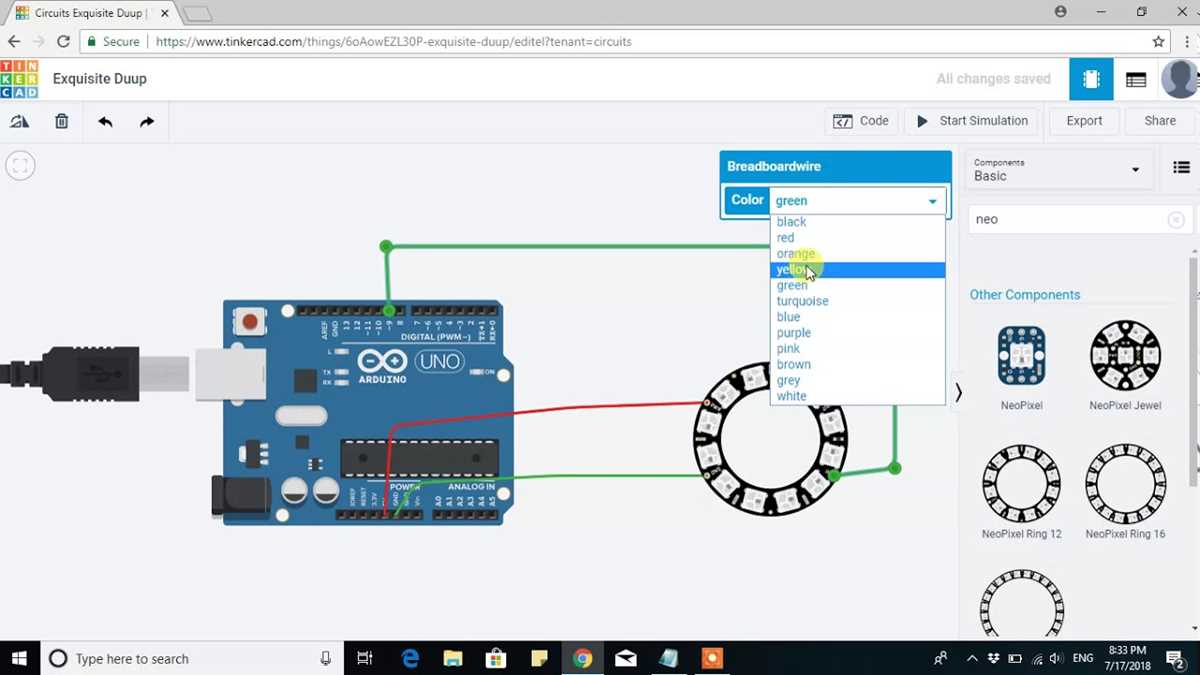Open the wire Color dropdown
This screenshot has width=1200, height=675.
tap(857, 200)
